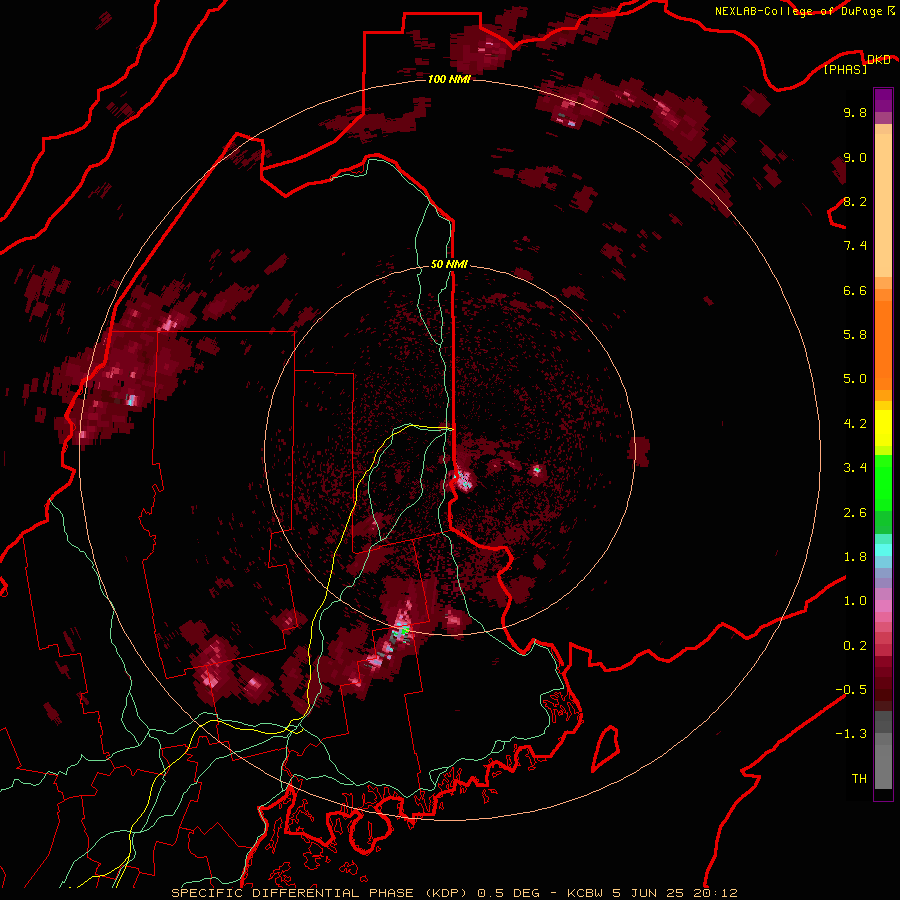
Task: Click the -0.5 legend value
Action: (851, 690)
